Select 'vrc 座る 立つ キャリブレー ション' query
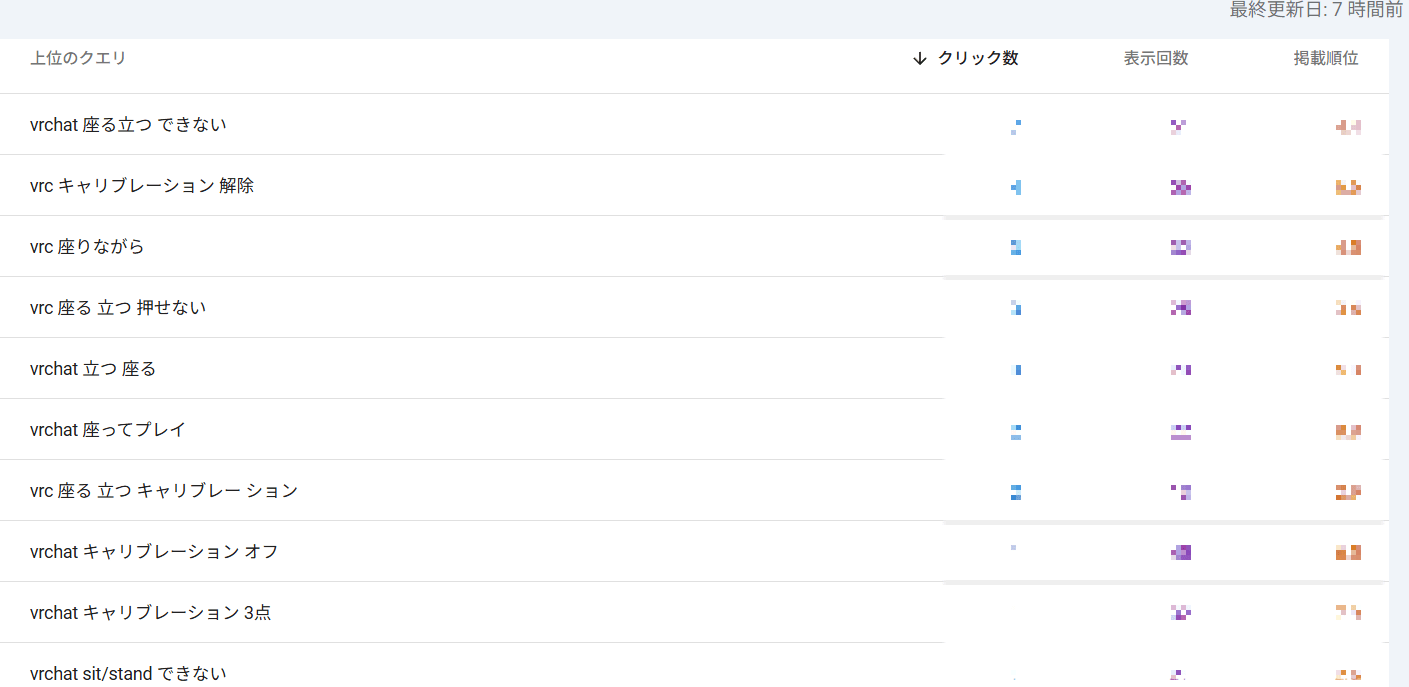 tap(164, 491)
